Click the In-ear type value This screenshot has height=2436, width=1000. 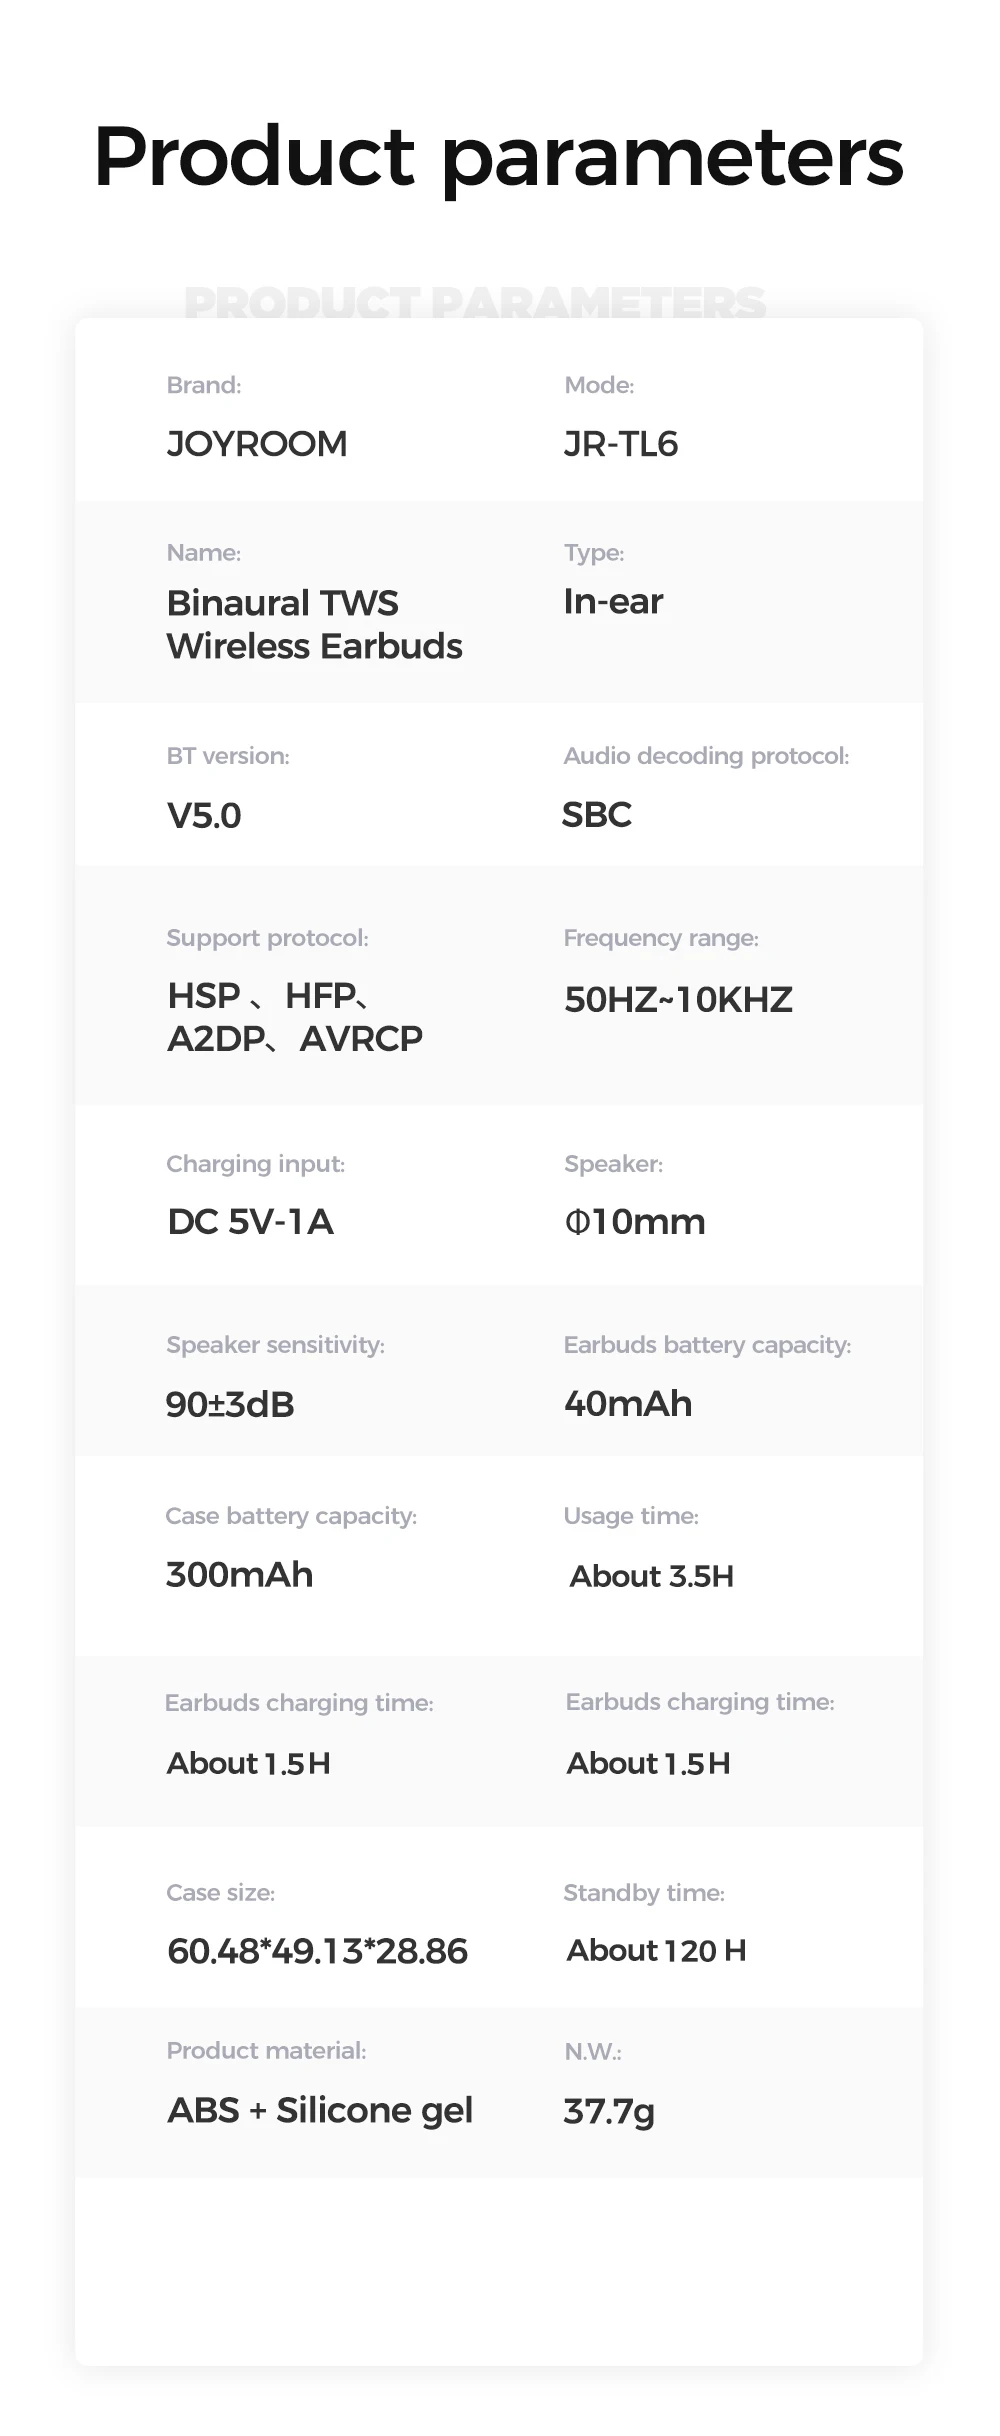[x=613, y=601]
